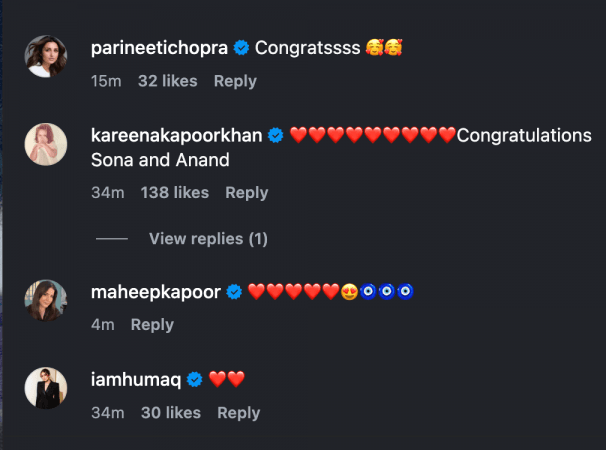Open kareenakapoorkhan's profile avatar
This screenshot has height=450, width=606.
tap(45, 144)
